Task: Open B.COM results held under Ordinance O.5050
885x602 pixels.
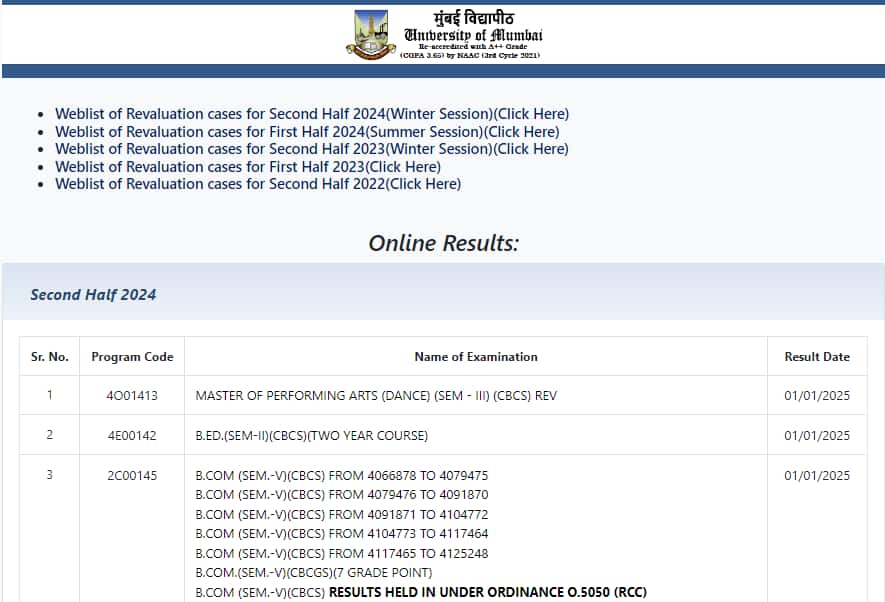Action: [x=421, y=592]
